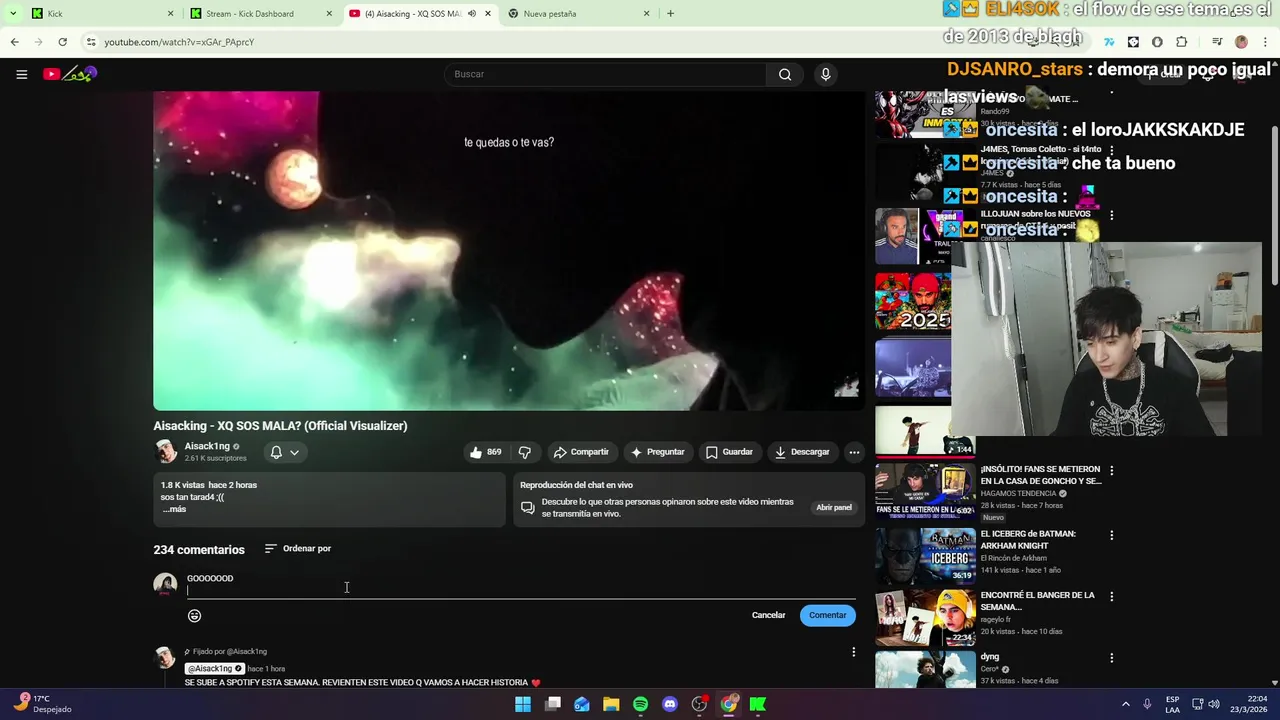Screen dimensions: 1280x720
Task: Open Kick app from the taskbar
Action: [x=758, y=704]
